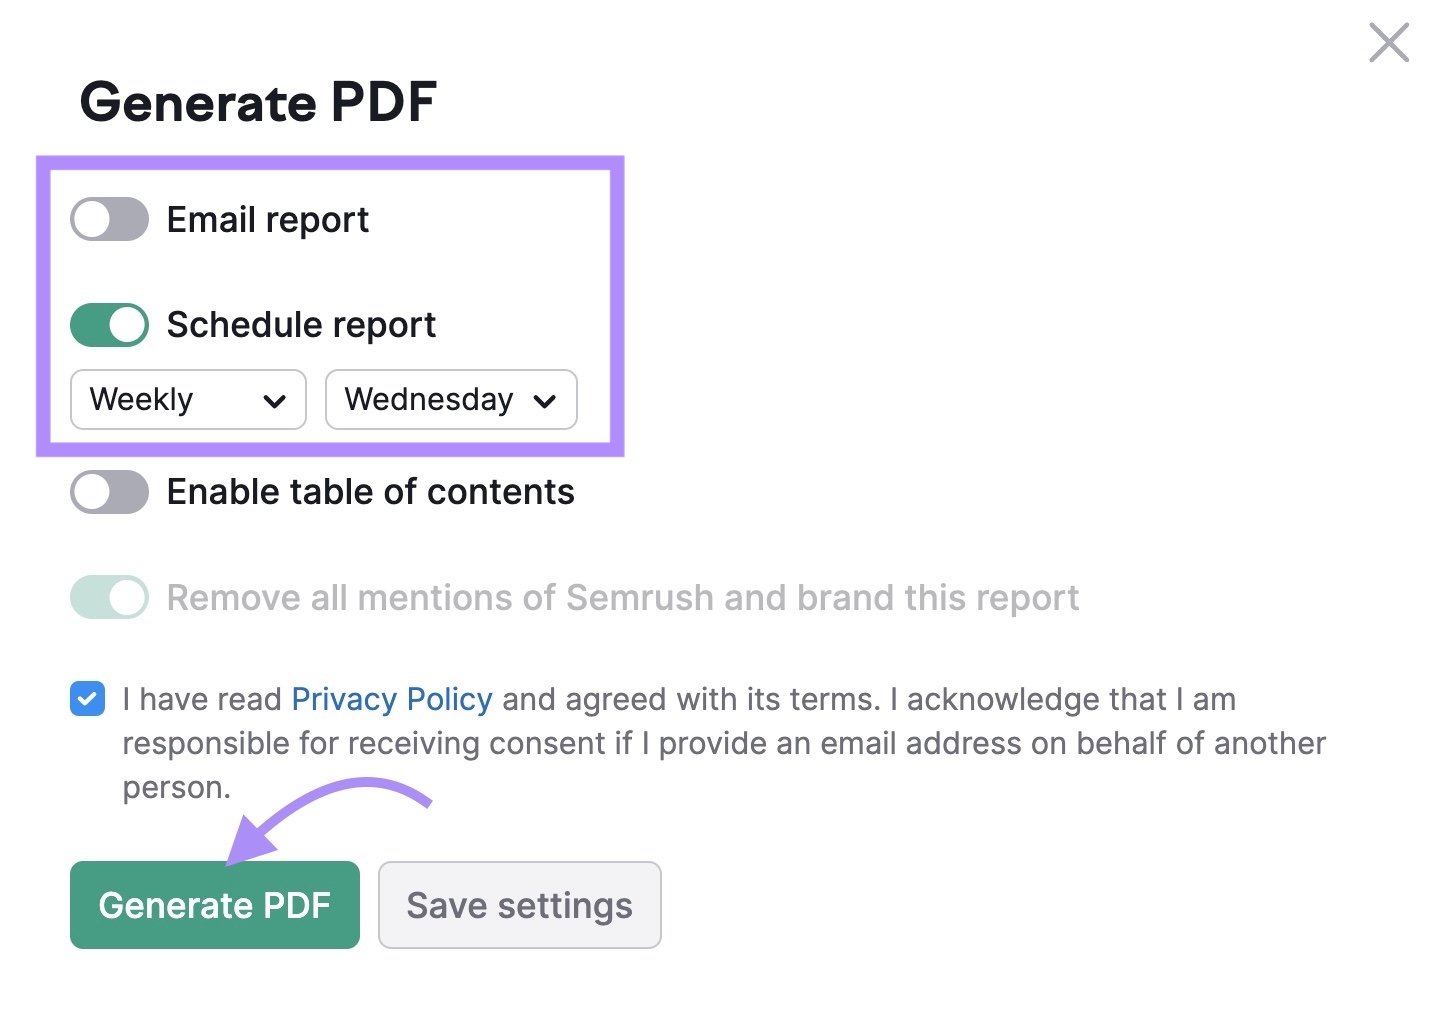Click the Generate PDF dialog title
The height and width of the screenshot is (1020, 1436).
pyautogui.click(x=259, y=100)
